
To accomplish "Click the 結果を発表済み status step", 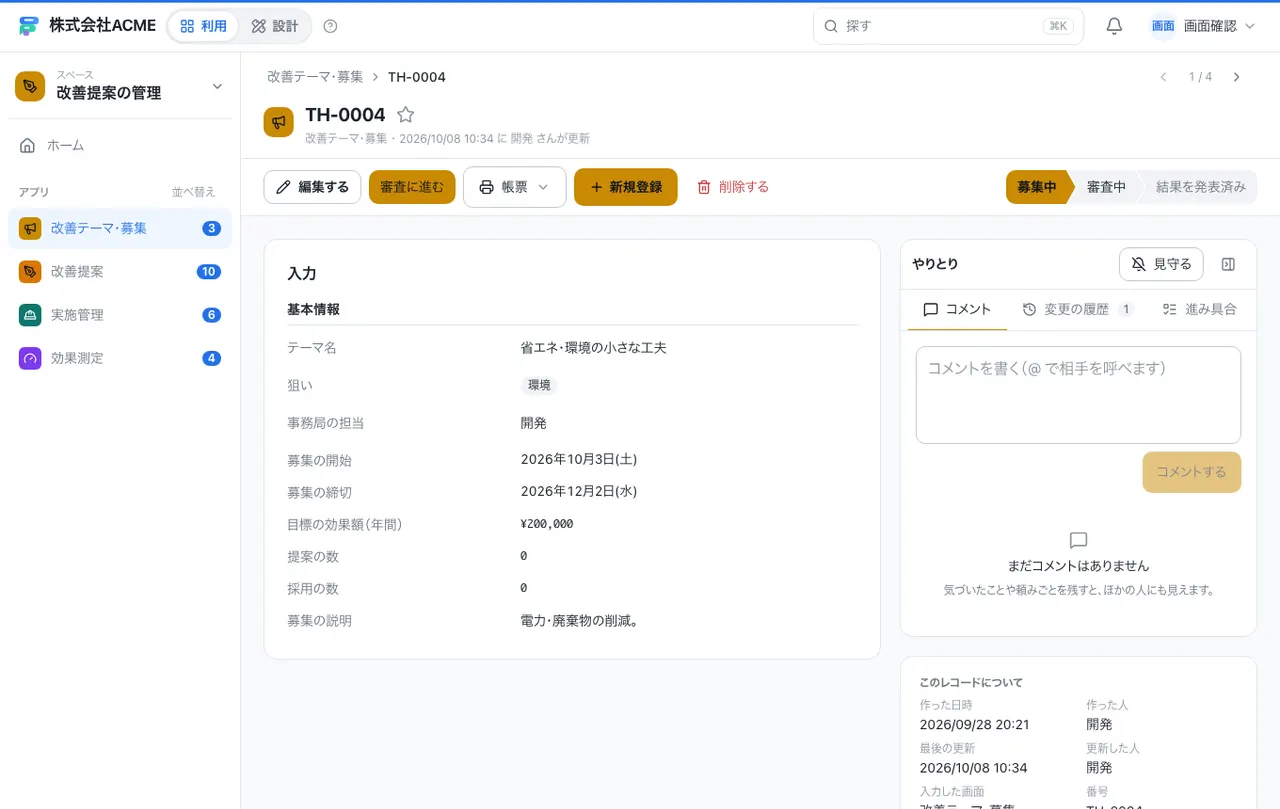I will pyautogui.click(x=1200, y=187).
